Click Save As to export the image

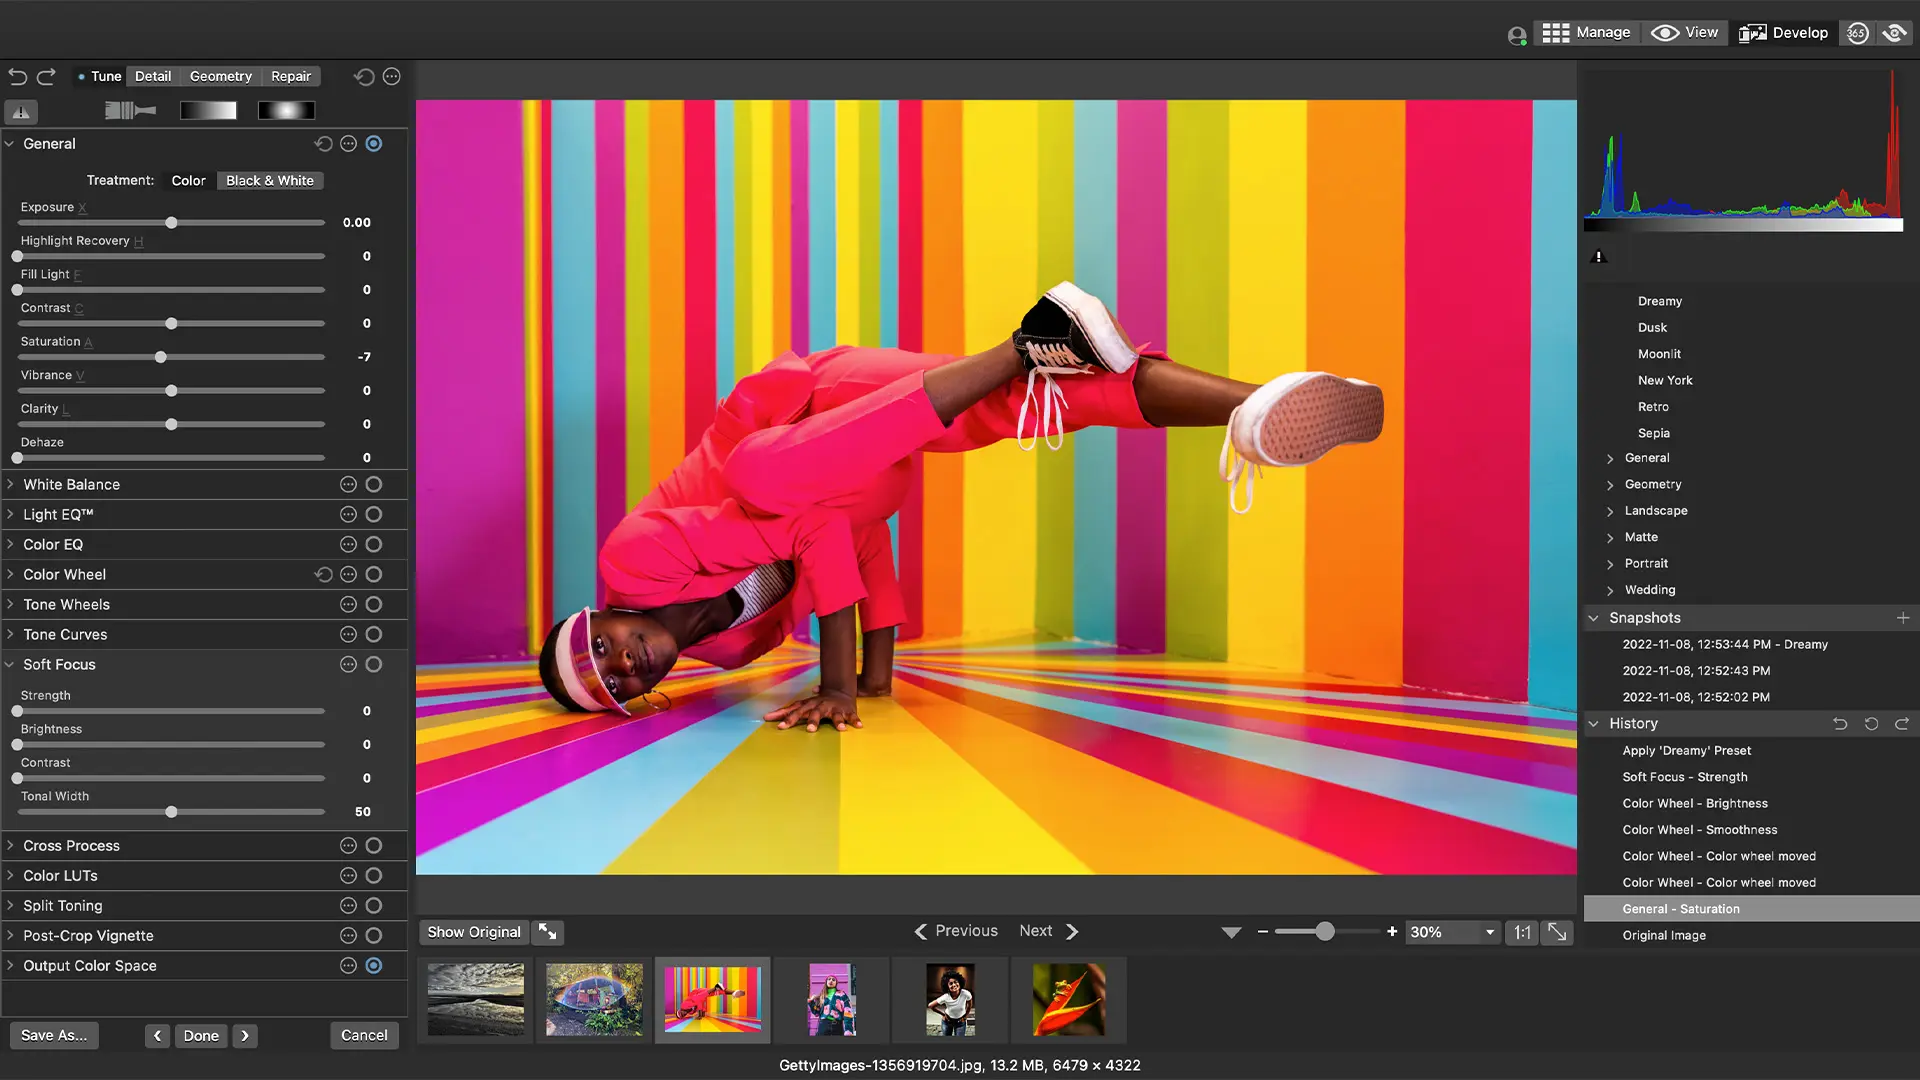[53, 1035]
